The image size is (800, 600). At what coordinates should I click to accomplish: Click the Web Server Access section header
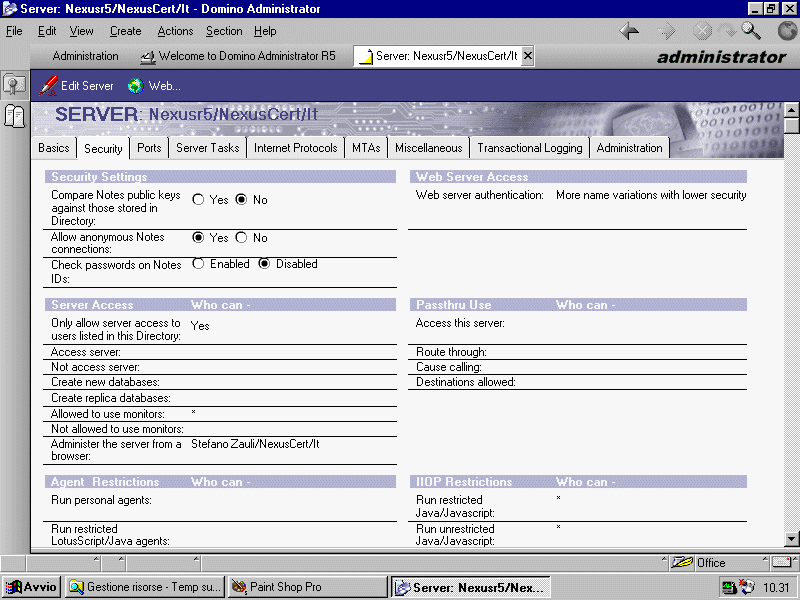coord(578,177)
